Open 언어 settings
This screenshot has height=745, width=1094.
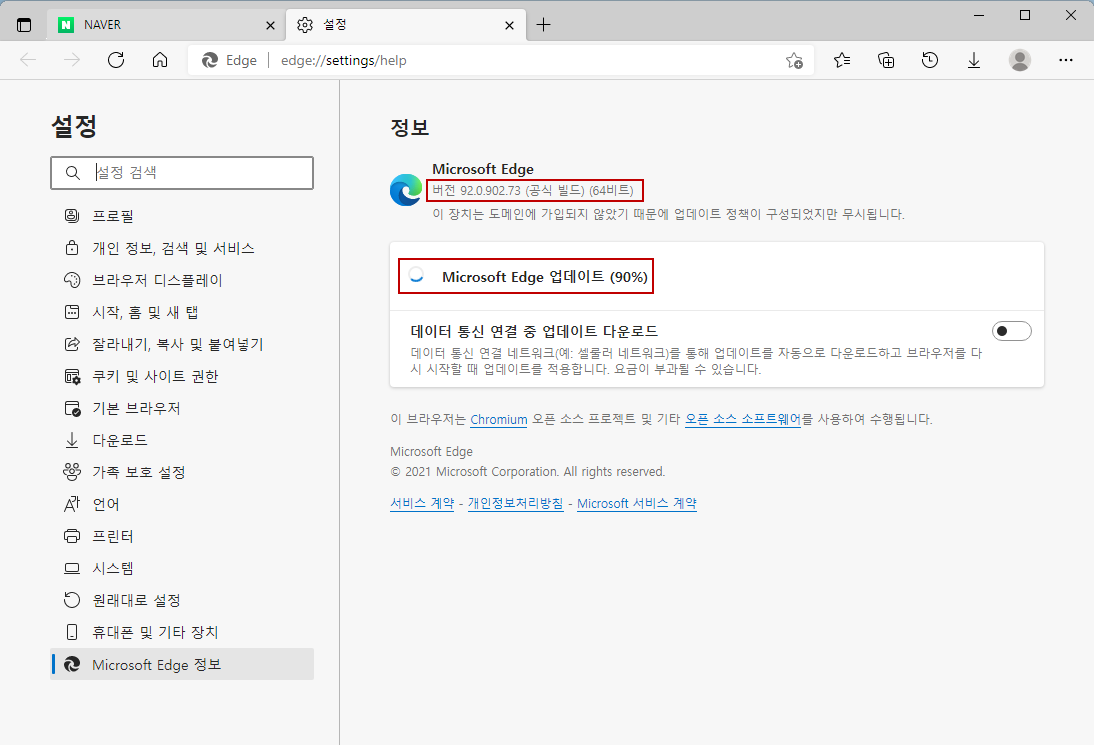point(182,504)
